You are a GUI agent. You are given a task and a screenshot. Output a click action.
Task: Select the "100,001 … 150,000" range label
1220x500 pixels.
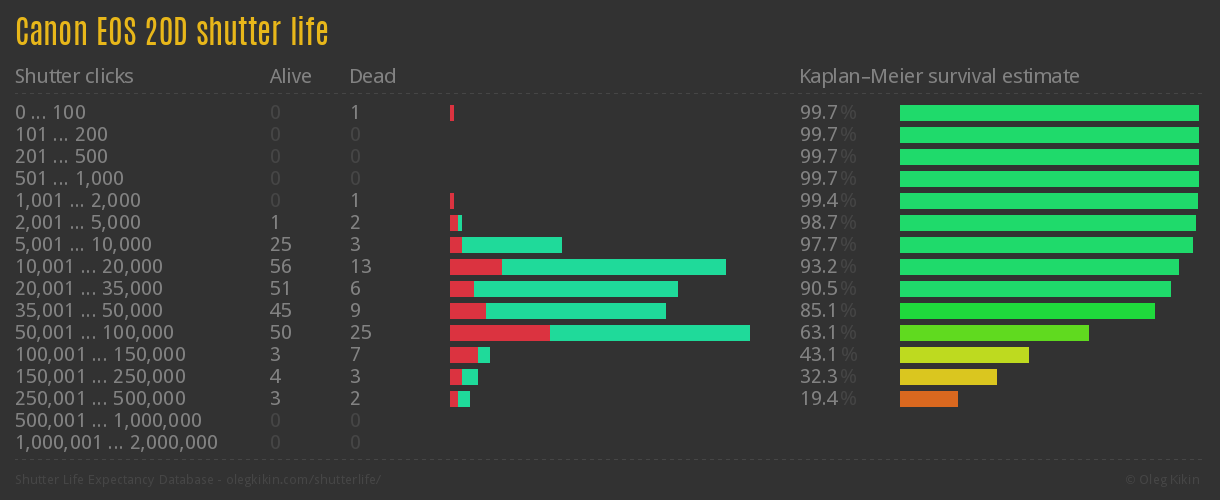100,355
